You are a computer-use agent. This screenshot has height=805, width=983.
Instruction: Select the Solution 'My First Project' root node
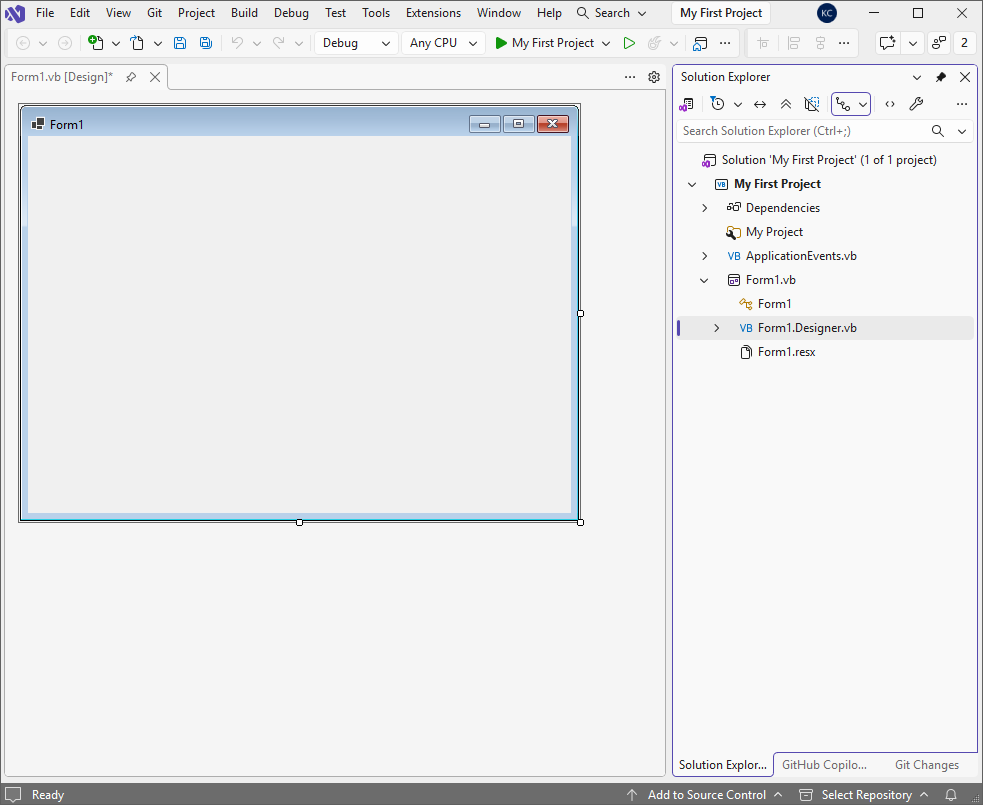(829, 160)
